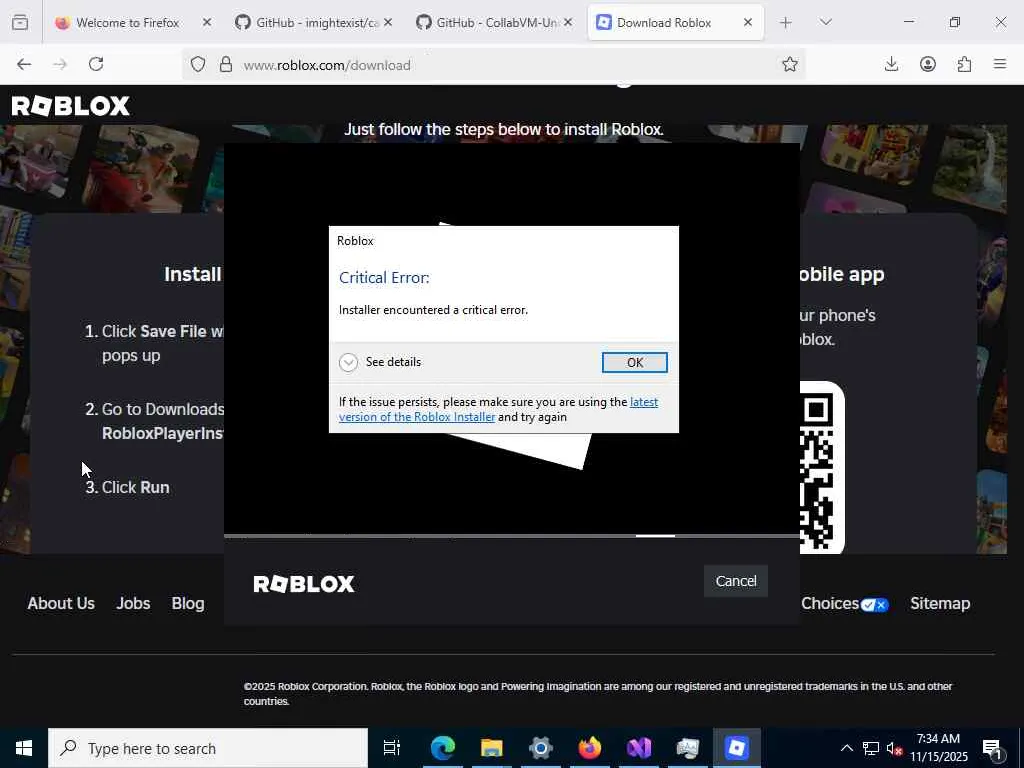The width and height of the screenshot is (1024, 768).
Task: Open the Extensions puzzle icon
Action: coord(964,64)
